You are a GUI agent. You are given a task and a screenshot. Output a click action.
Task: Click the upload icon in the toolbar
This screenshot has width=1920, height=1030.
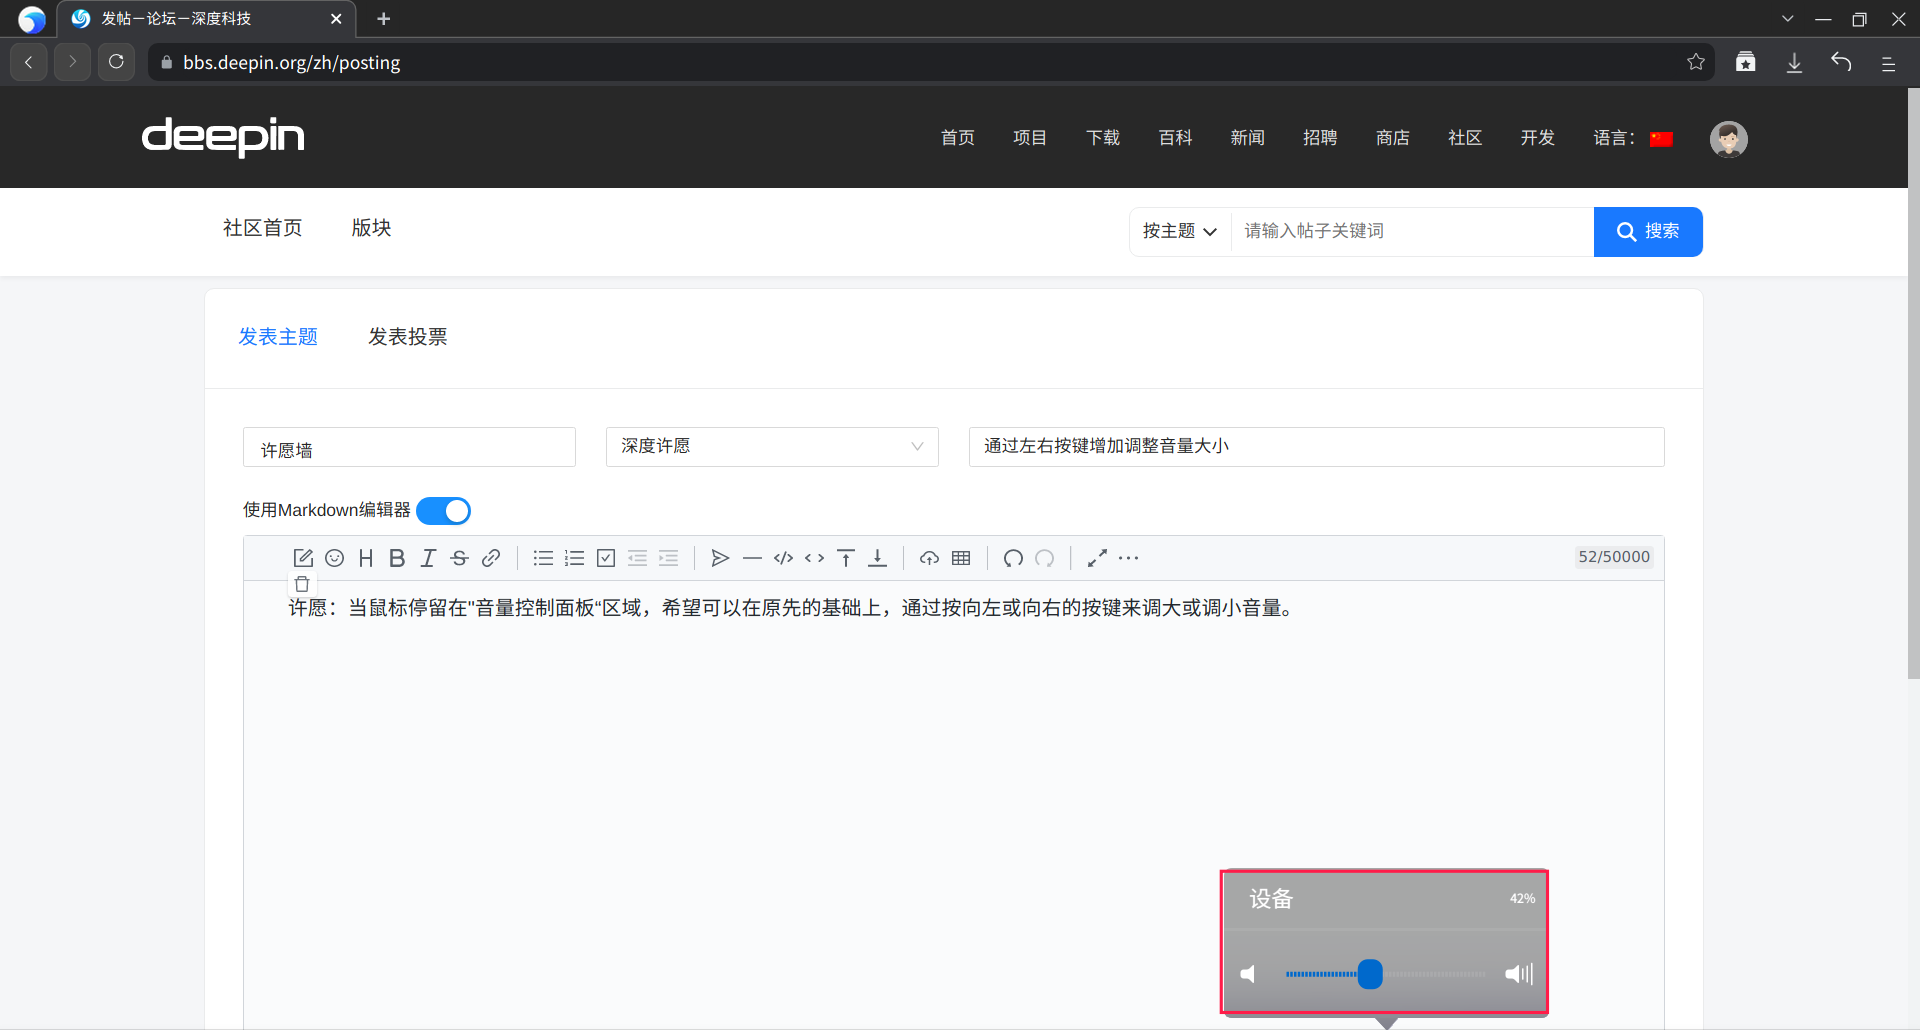click(x=929, y=558)
